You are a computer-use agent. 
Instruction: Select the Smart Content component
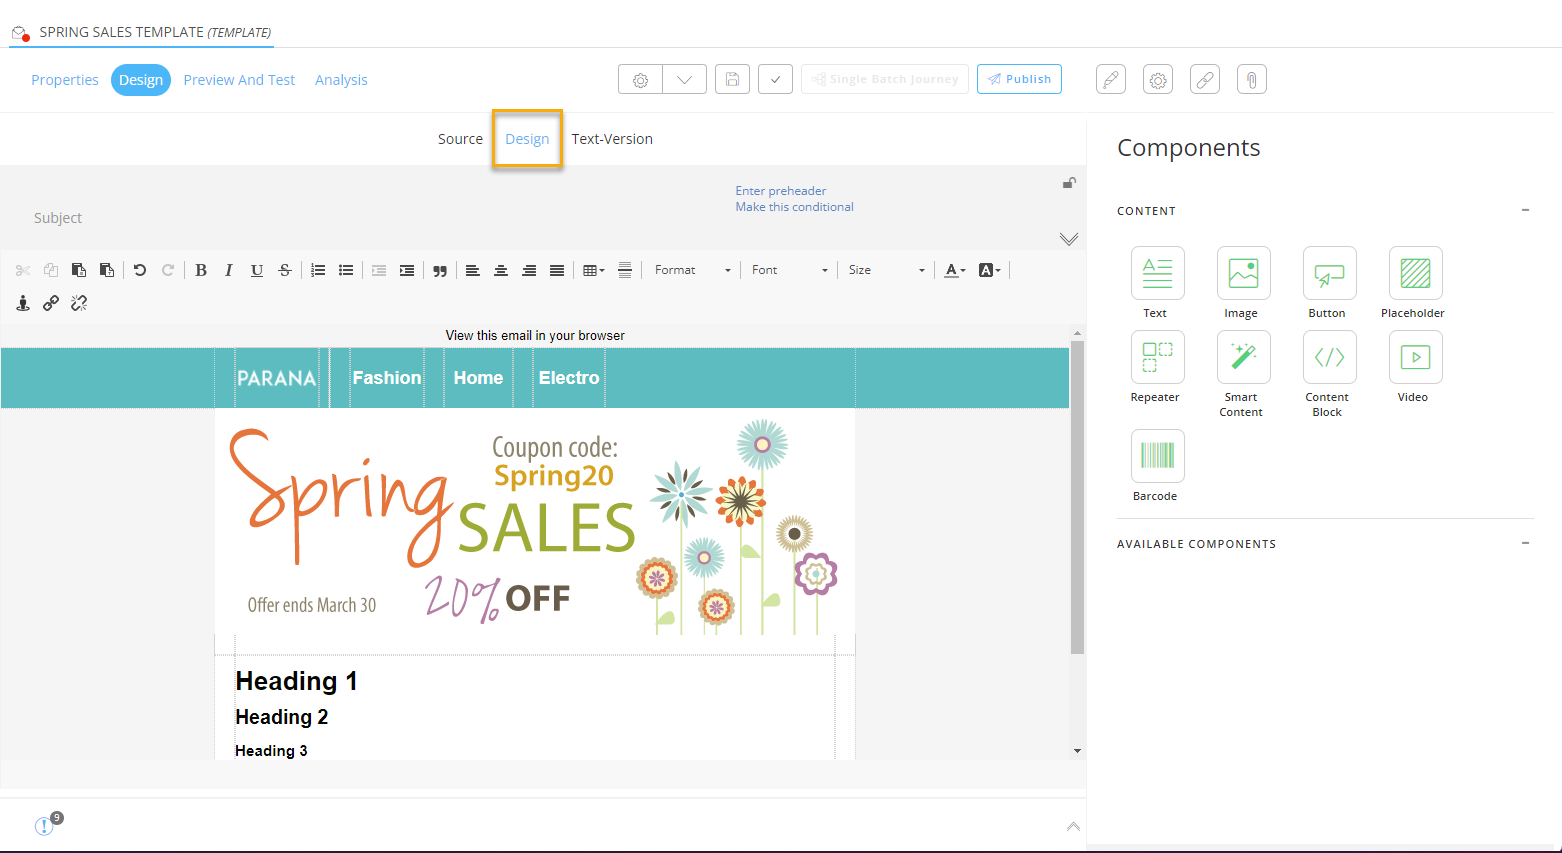1243,358
